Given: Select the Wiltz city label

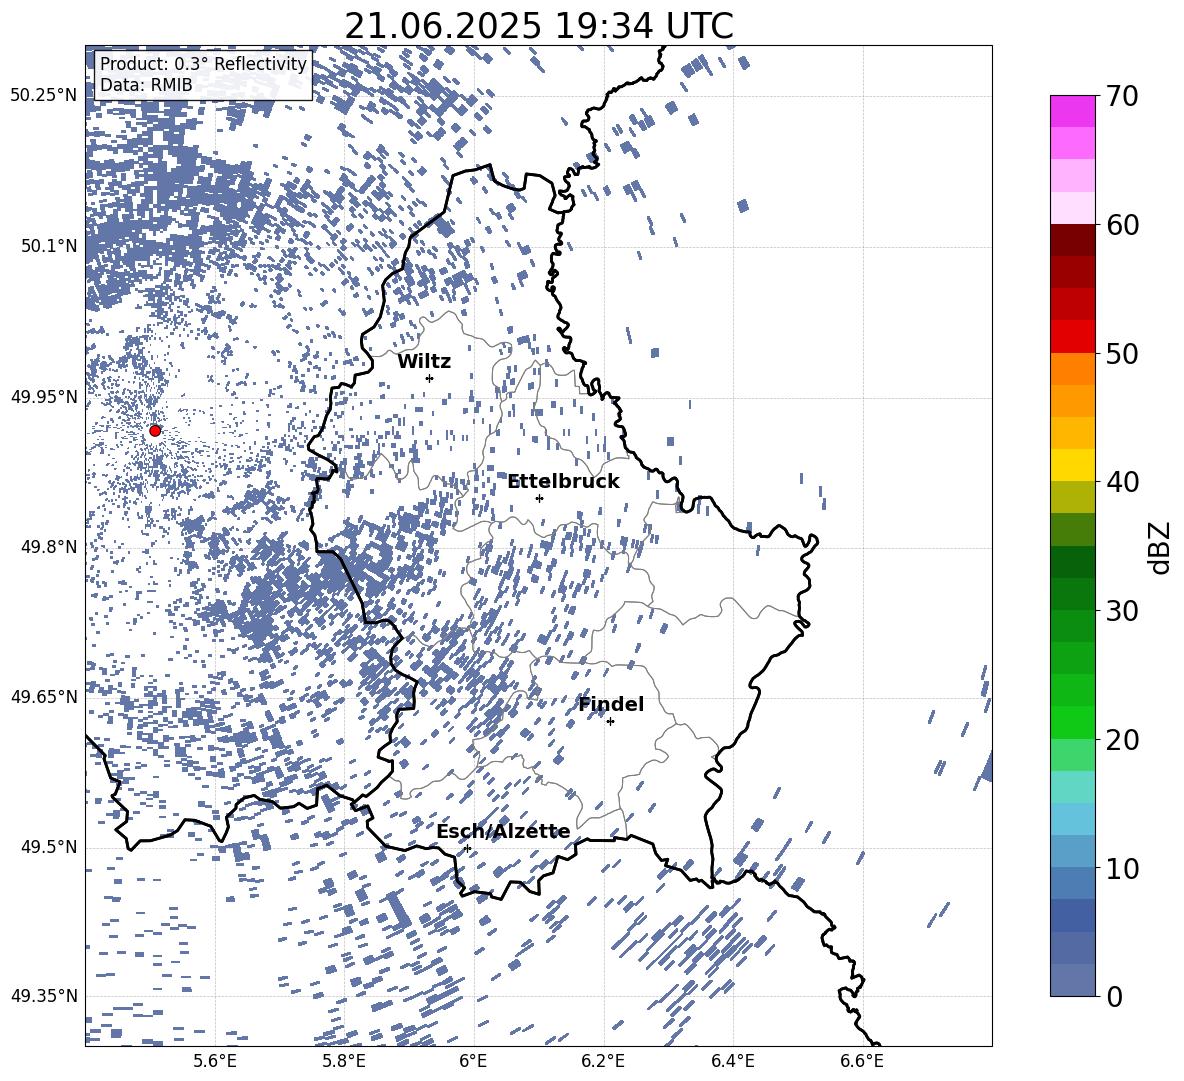Looking at the screenshot, I should tap(424, 362).
